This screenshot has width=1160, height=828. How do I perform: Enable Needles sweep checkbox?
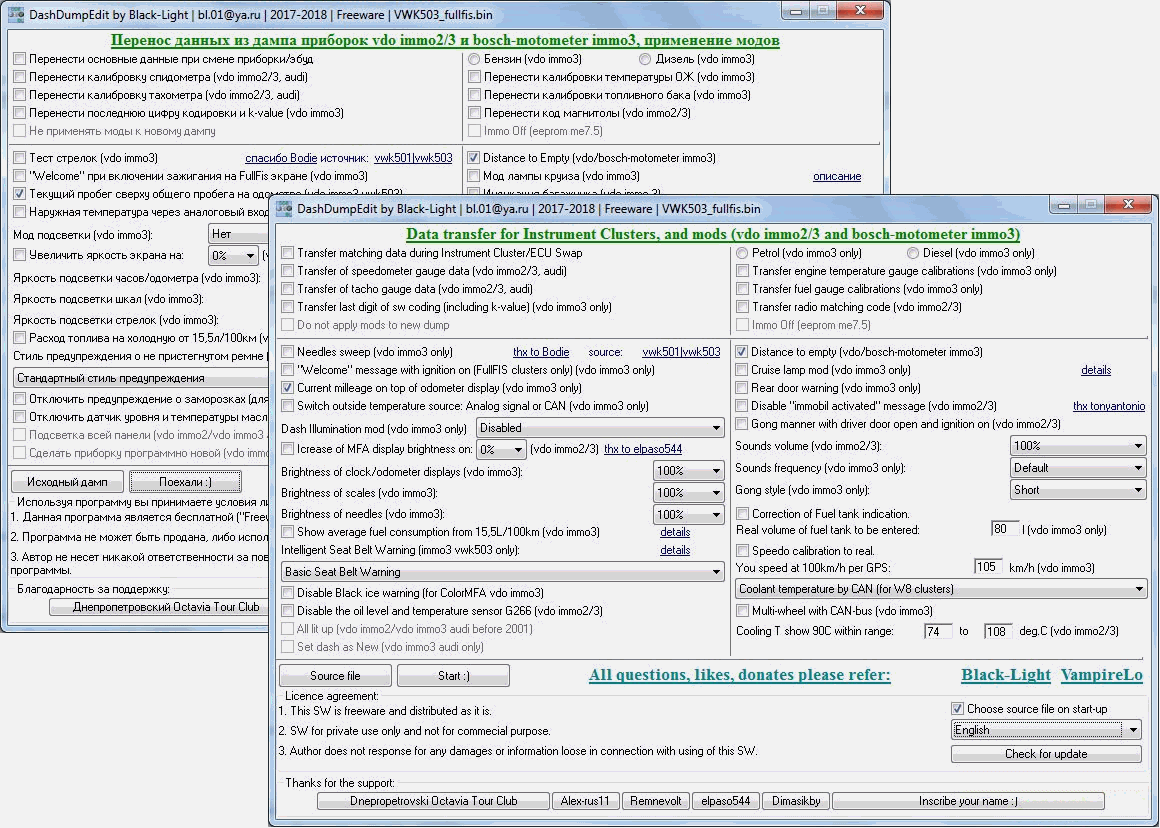coord(288,352)
